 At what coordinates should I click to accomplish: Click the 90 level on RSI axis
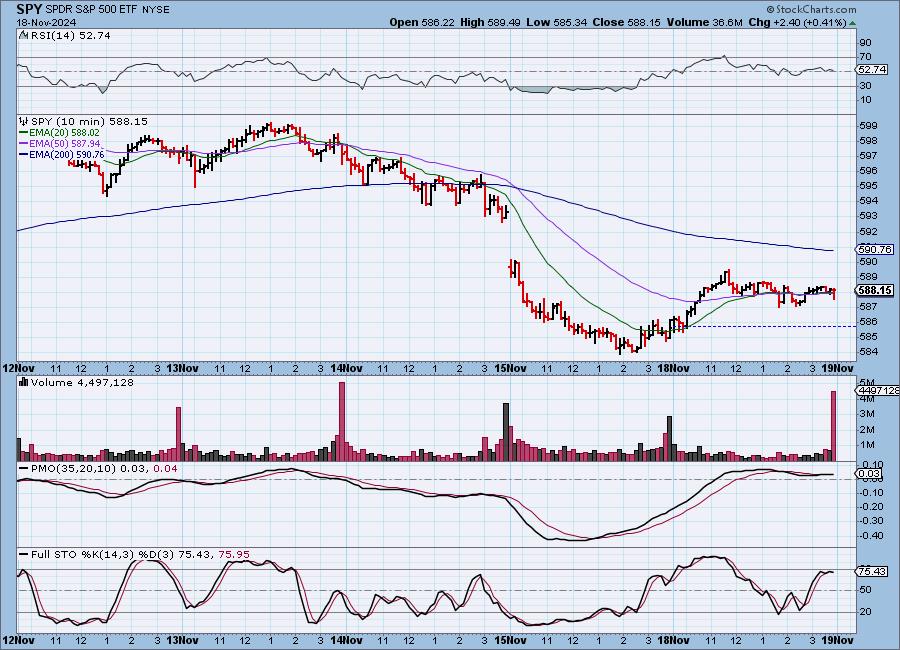[x=865, y=42]
